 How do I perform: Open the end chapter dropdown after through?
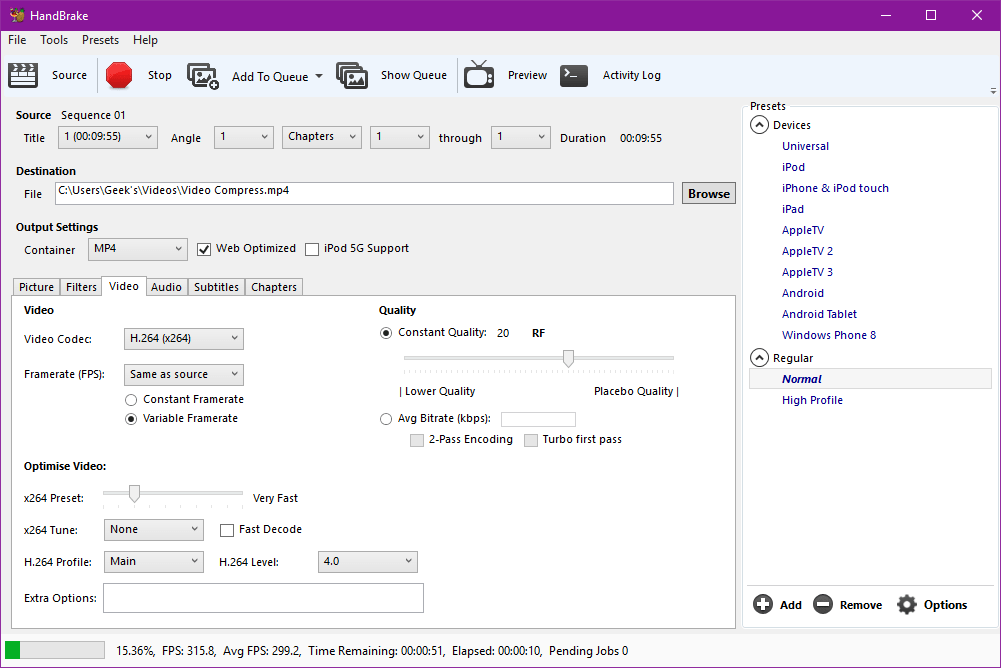click(x=520, y=137)
